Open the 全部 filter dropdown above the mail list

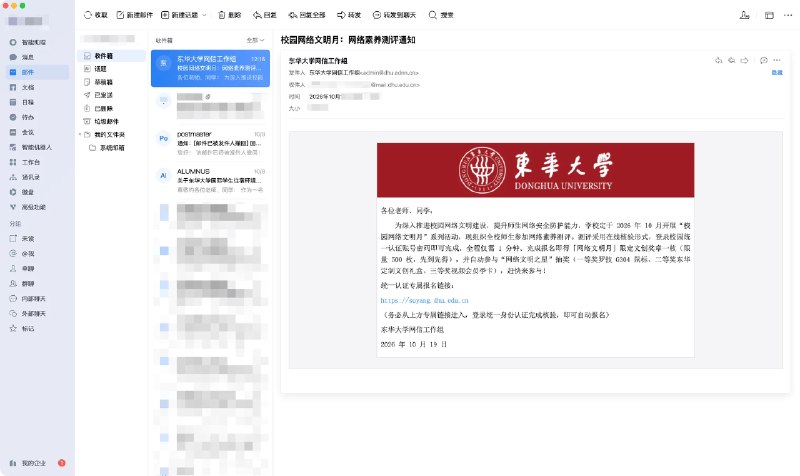click(x=256, y=40)
